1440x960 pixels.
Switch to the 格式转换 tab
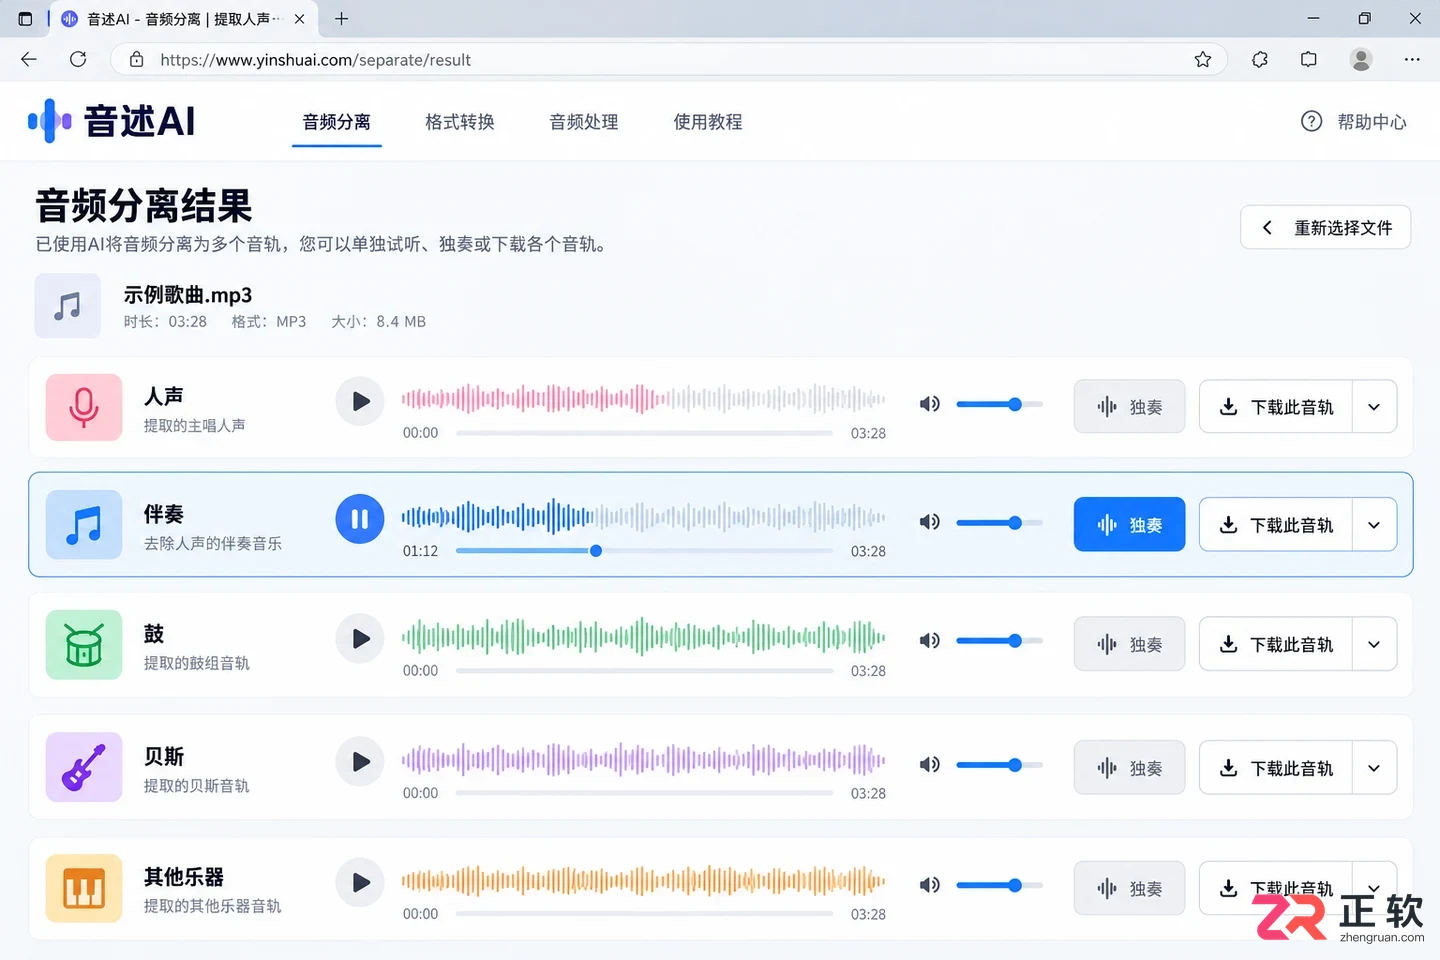[460, 122]
